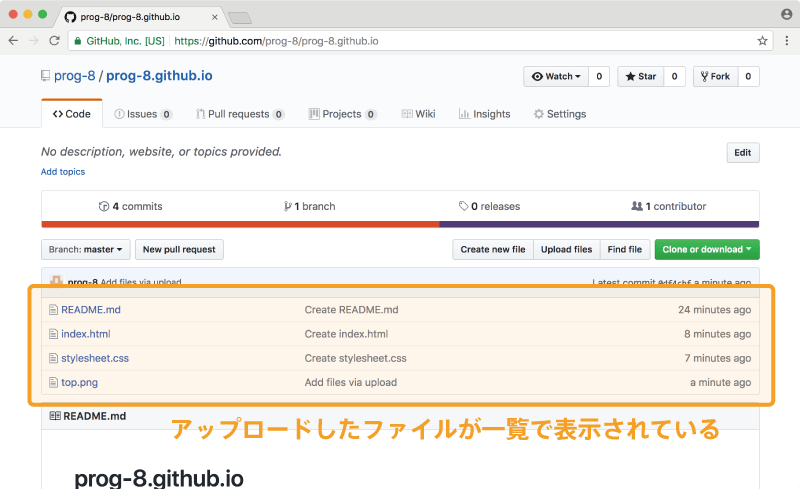800x489 pixels.
Task: Click 8 minutes ago timestamp
Action: click(717, 334)
